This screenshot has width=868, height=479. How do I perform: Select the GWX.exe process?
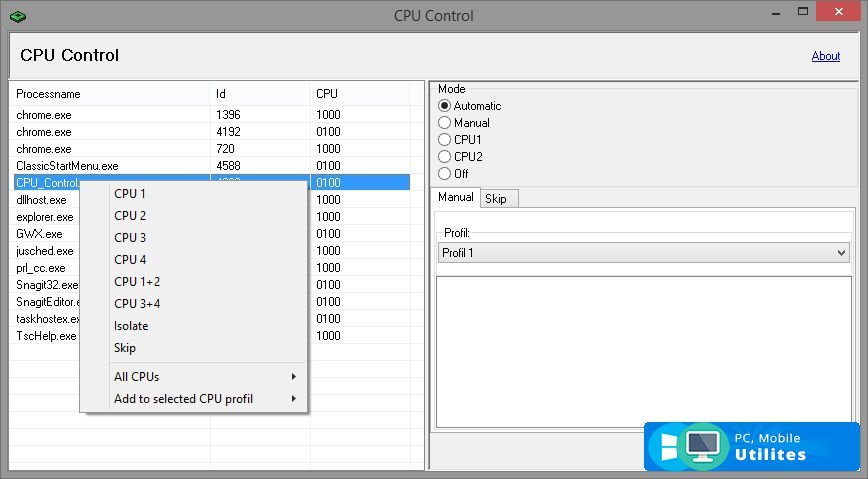click(39, 234)
